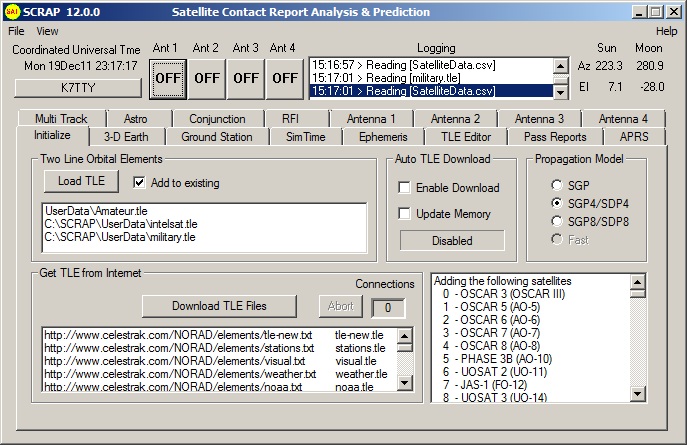
Task: Open the File menu
Action: tap(16, 31)
